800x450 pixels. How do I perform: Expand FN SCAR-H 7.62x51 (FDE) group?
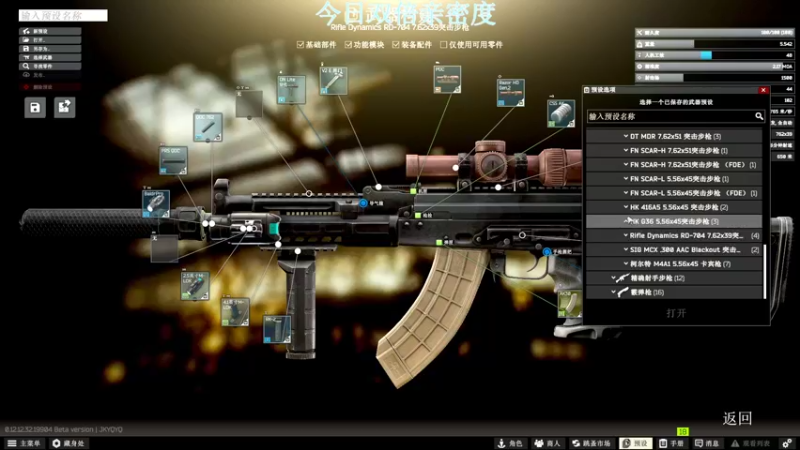673,165
